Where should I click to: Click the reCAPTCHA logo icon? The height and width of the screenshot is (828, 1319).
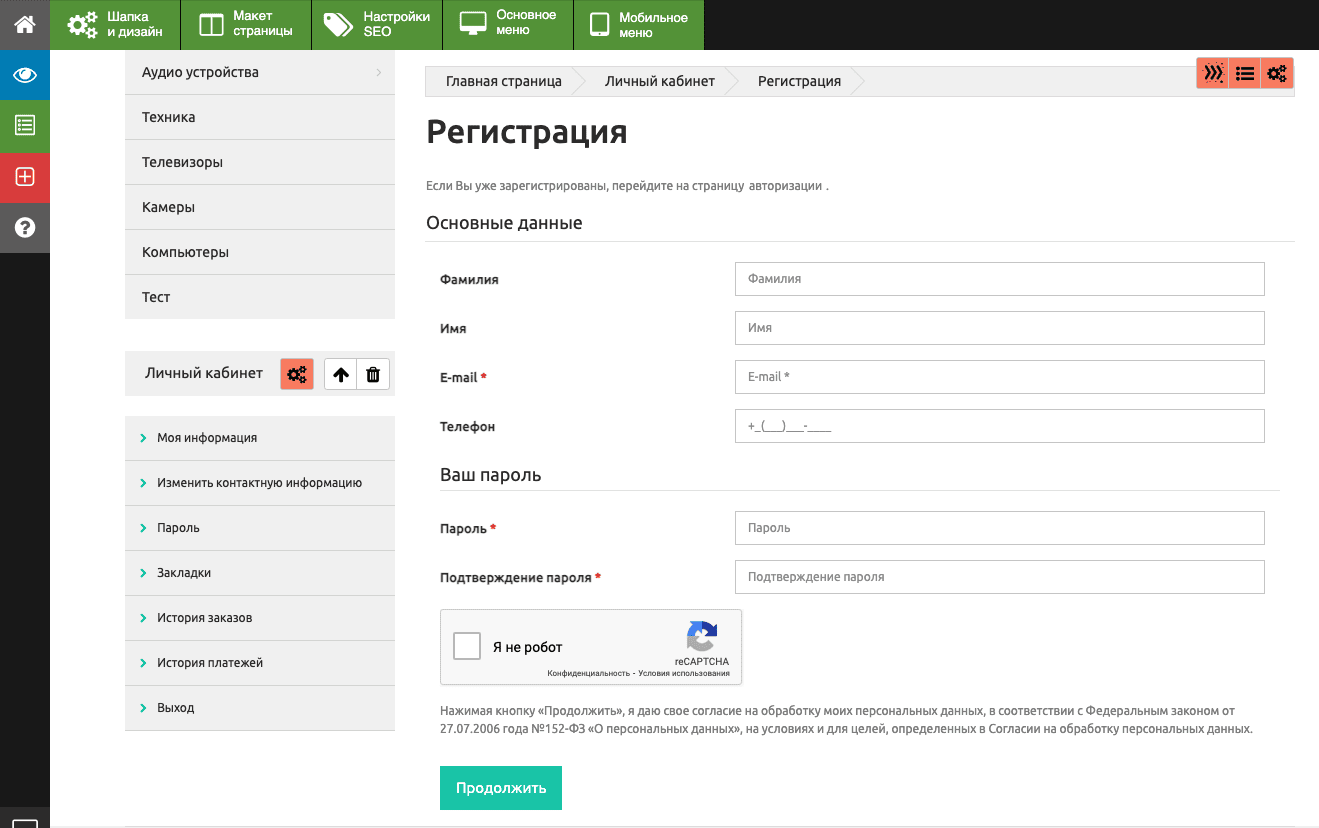702,637
